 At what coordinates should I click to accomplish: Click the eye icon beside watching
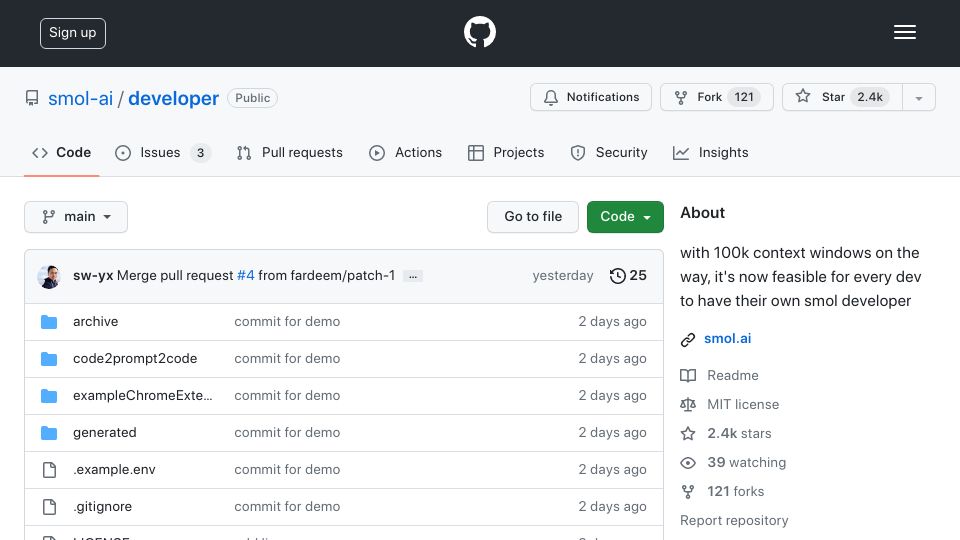pyautogui.click(x=688, y=463)
